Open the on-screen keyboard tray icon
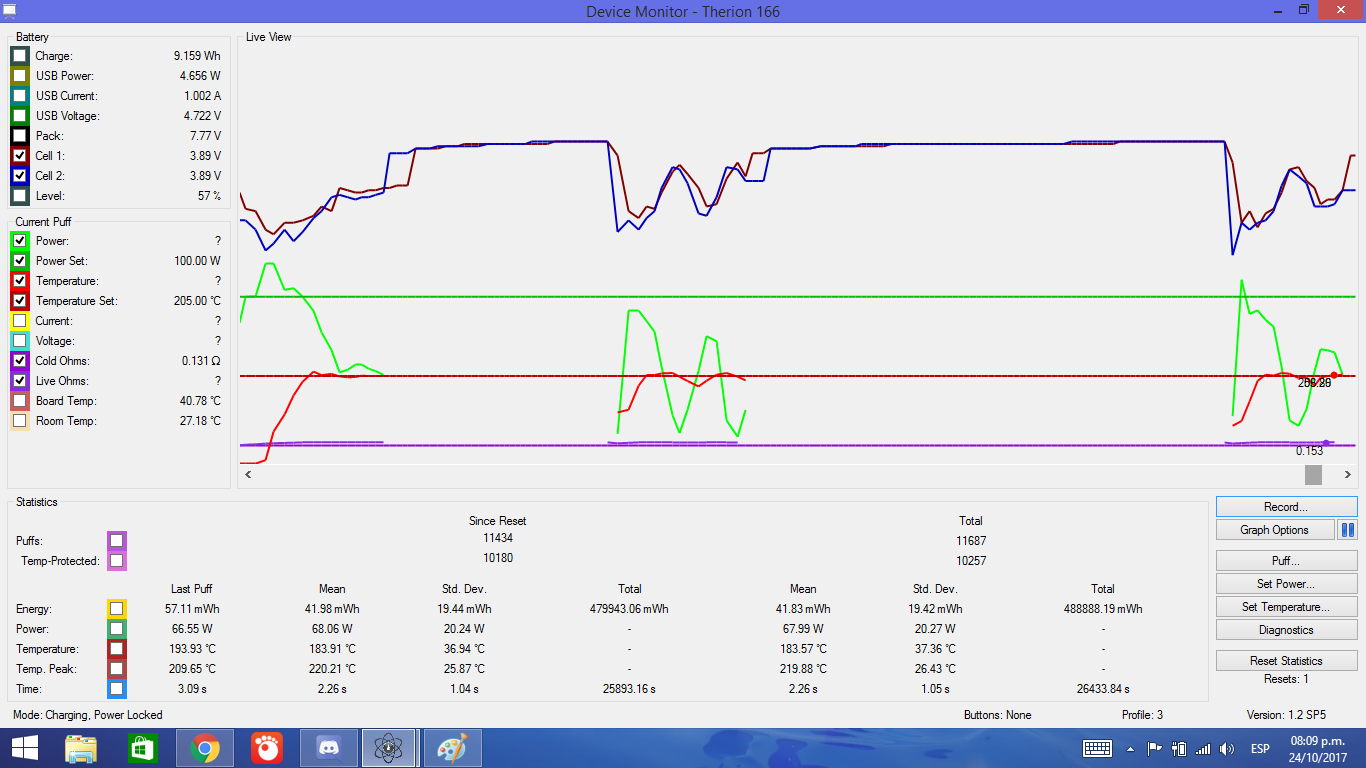This screenshot has width=1366, height=768. click(x=1097, y=748)
